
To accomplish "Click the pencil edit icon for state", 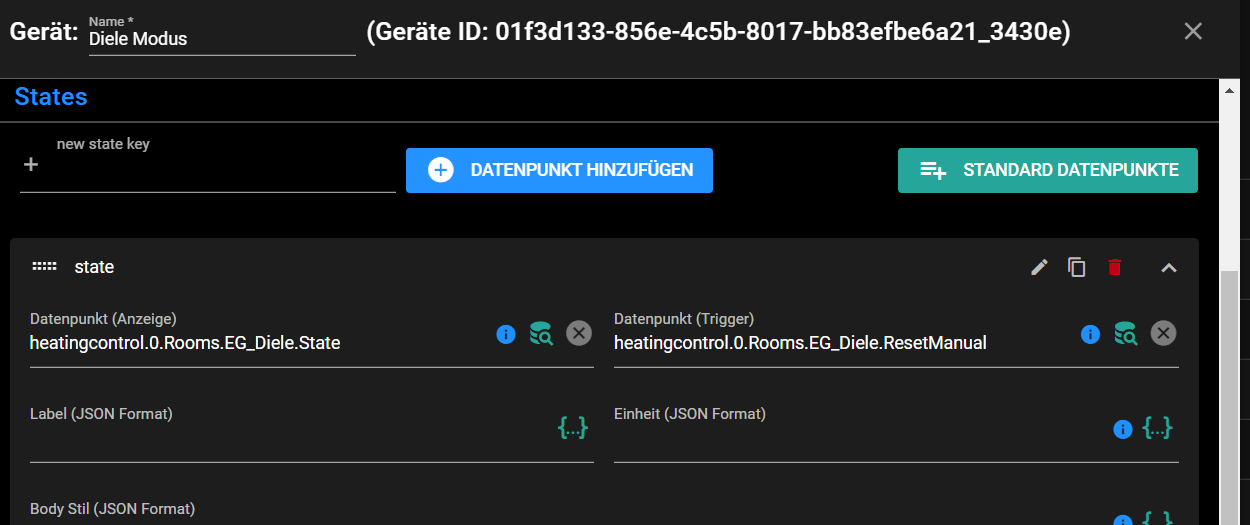I will coord(1039,267).
